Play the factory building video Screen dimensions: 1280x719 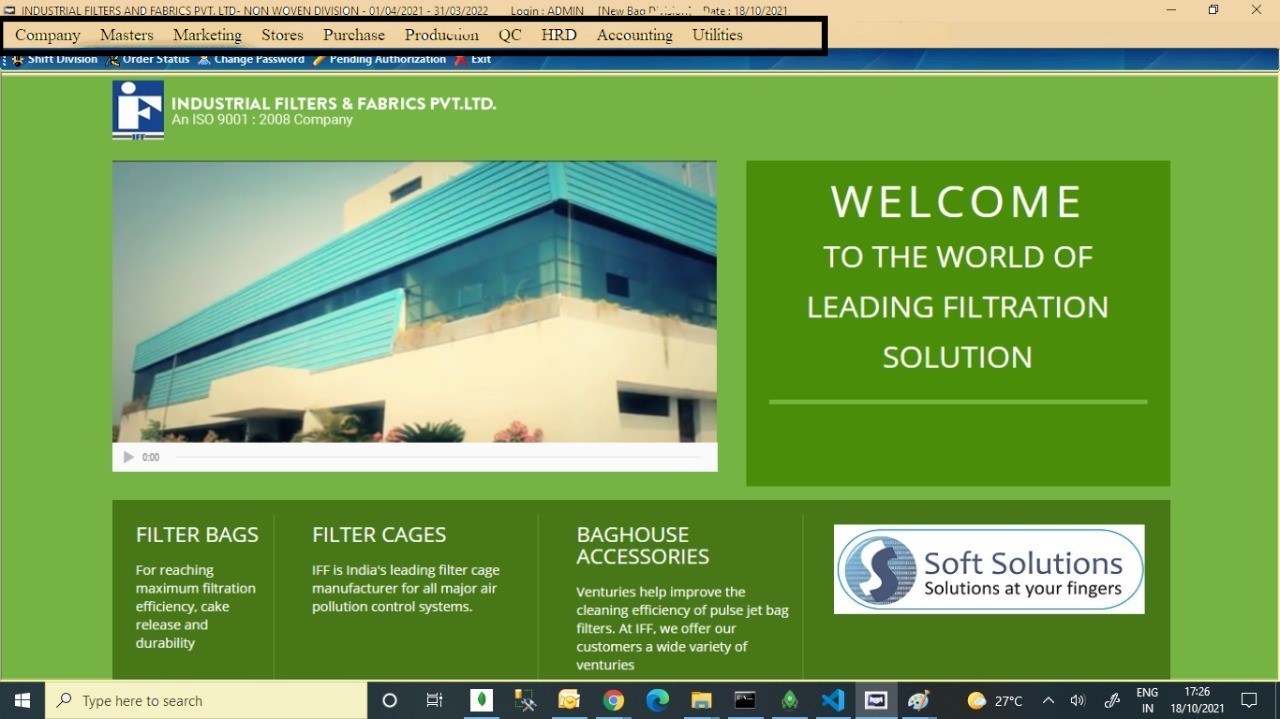coord(128,457)
